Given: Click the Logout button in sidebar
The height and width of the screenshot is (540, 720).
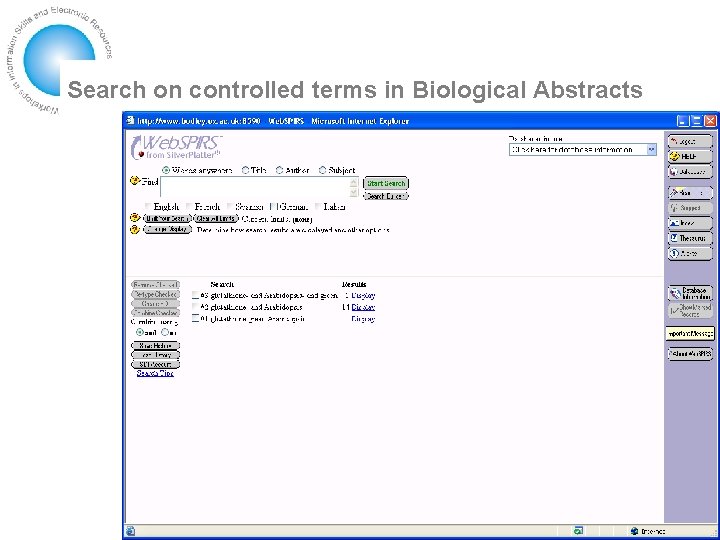Looking at the screenshot, I should [x=690, y=141].
